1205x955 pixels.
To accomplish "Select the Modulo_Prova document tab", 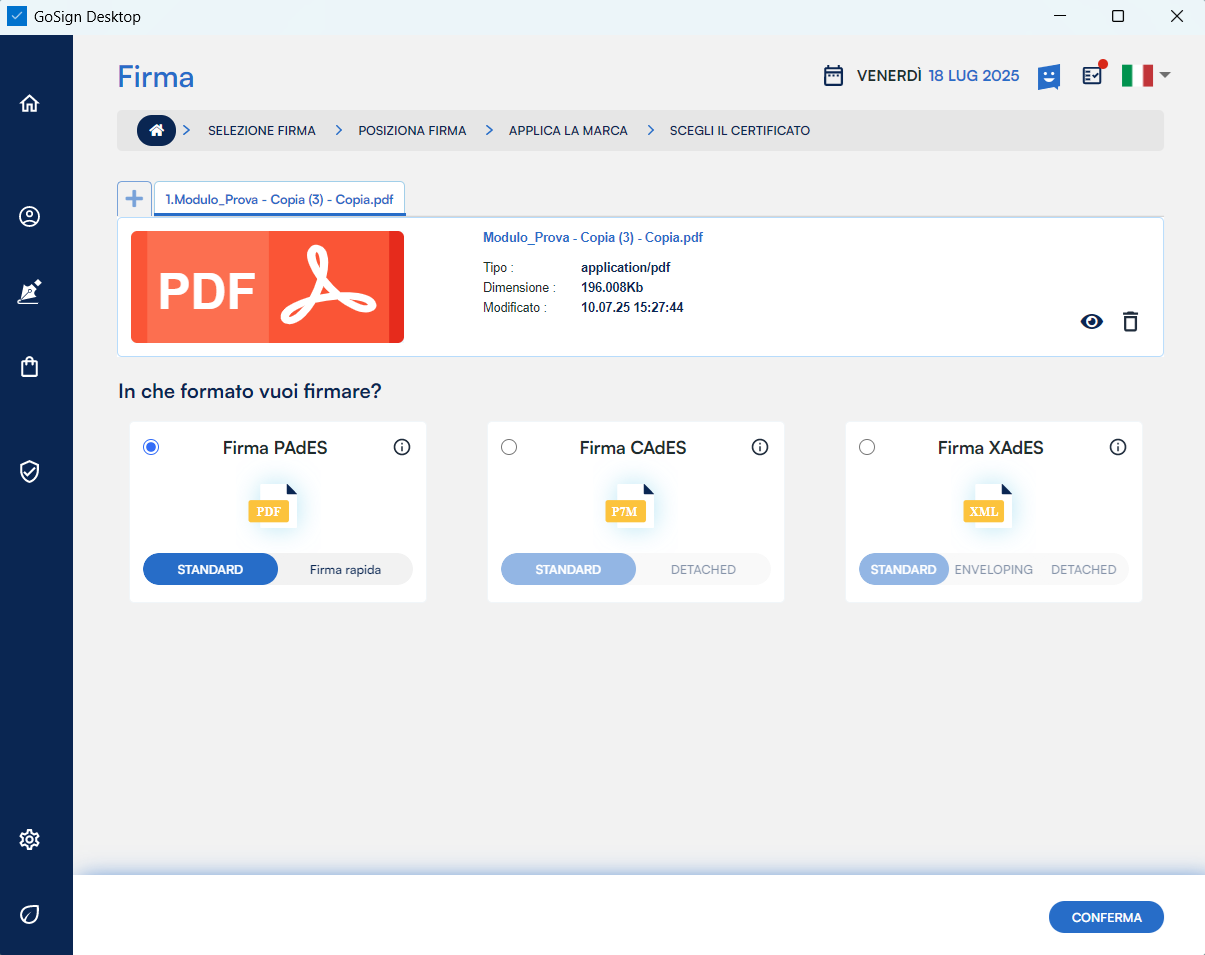I will point(279,199).
